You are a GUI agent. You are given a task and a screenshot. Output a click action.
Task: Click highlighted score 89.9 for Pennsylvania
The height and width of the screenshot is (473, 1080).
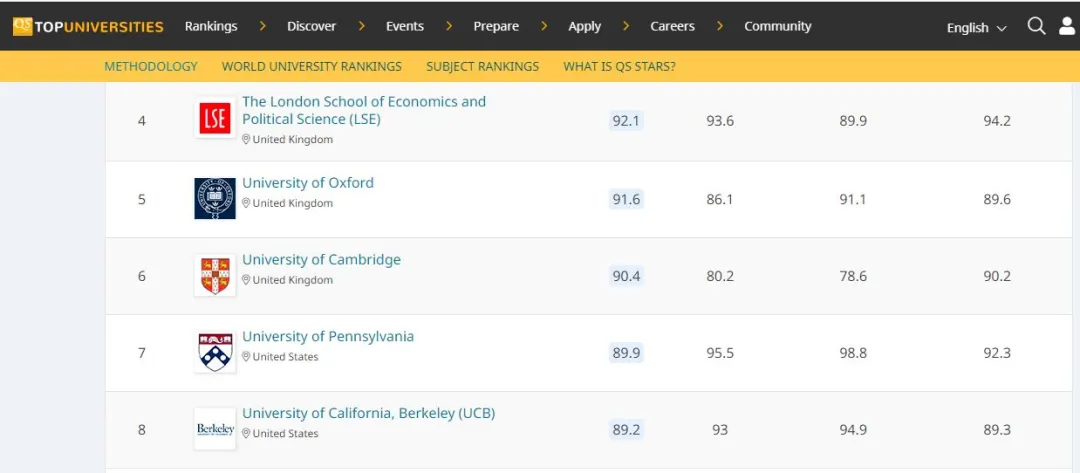pos(626,353)
